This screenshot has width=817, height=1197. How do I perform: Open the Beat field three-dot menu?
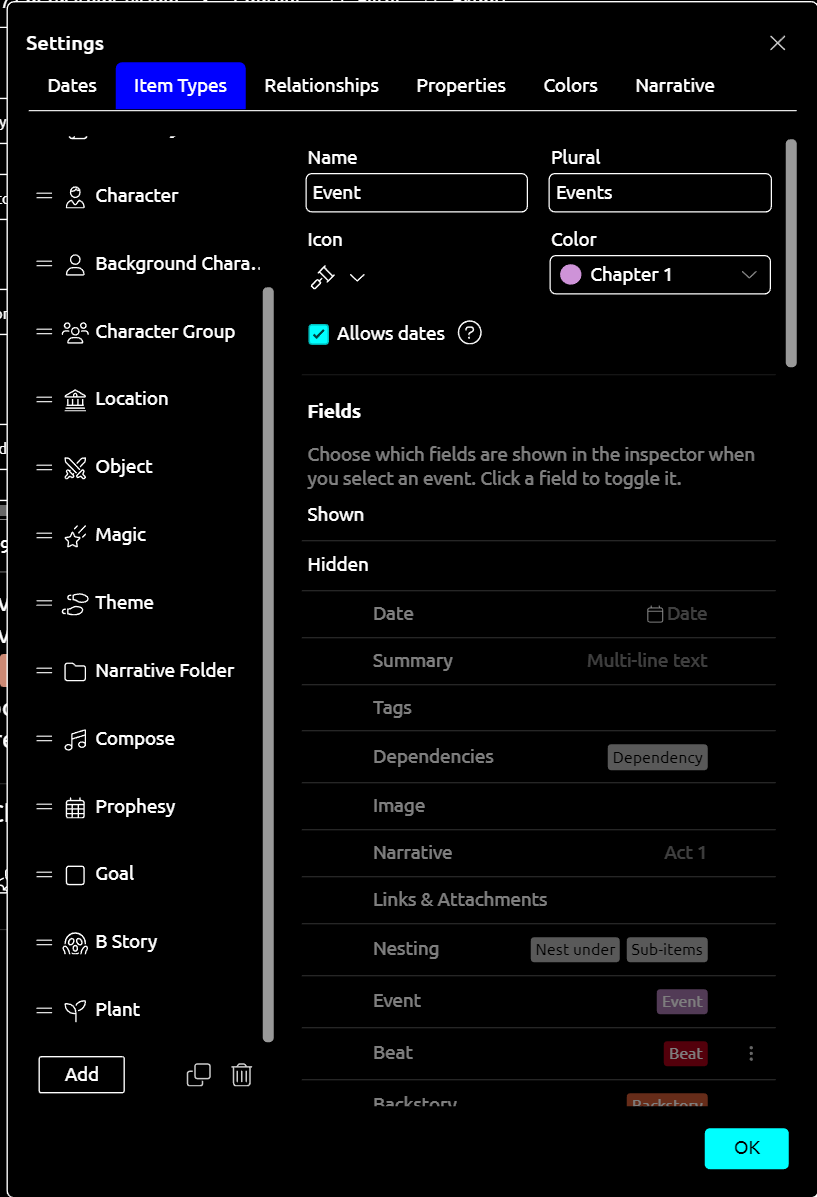click(751, 1053)
